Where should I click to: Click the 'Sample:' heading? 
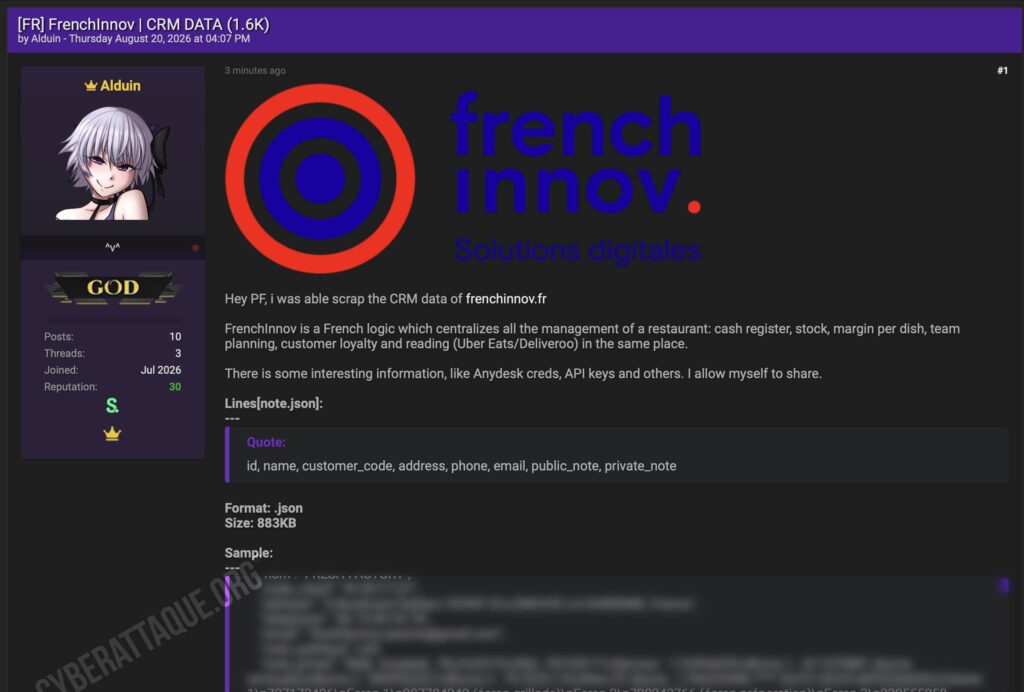(x=249, y=553)
